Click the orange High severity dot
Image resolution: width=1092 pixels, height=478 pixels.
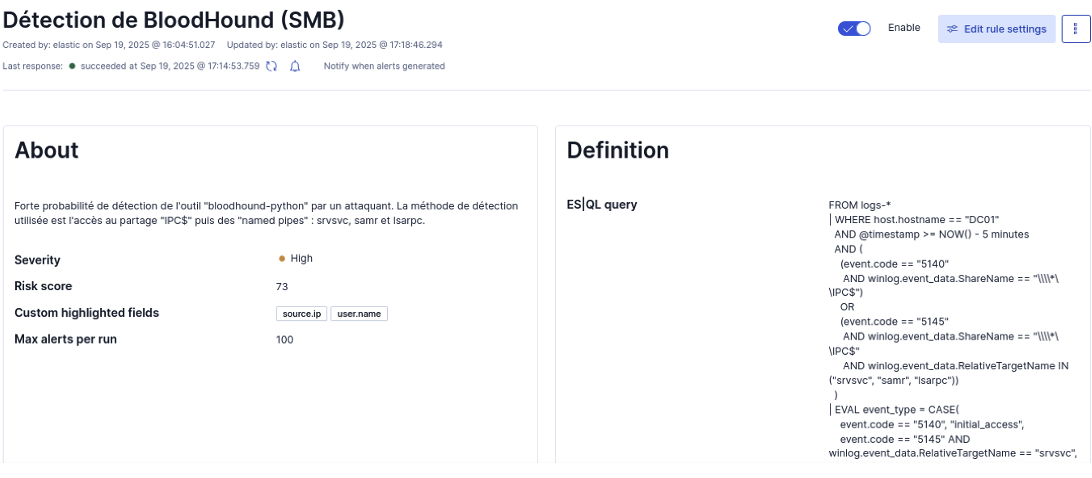pos(282,258)
